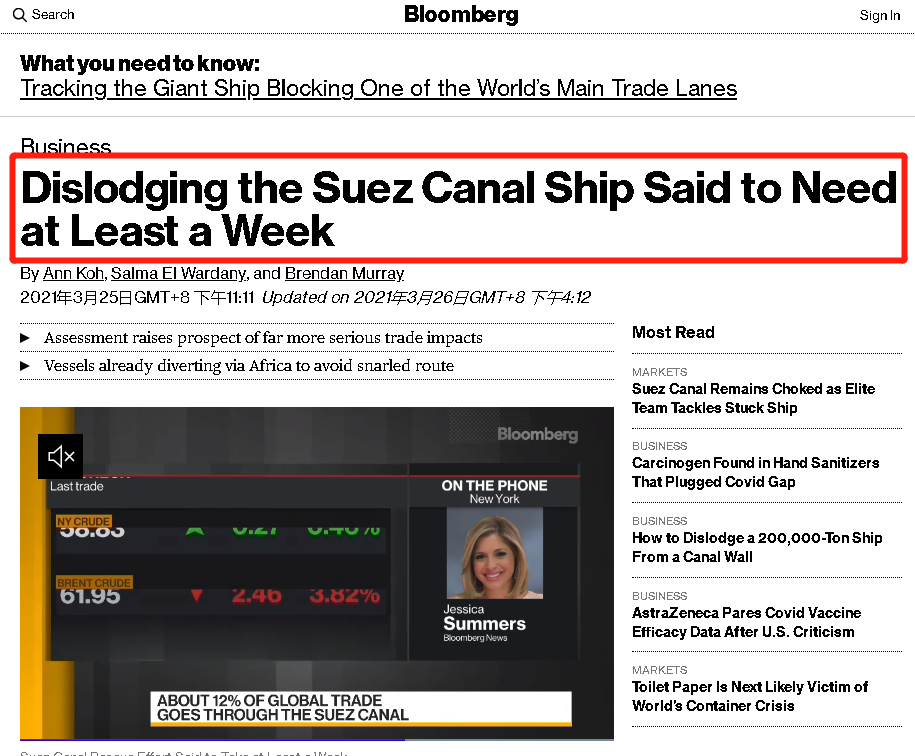Image resolution: width=915 pixels, height=756 pixels.
Task: Open the Tracking the Giant Ship link
Action: tap(378, 88)
